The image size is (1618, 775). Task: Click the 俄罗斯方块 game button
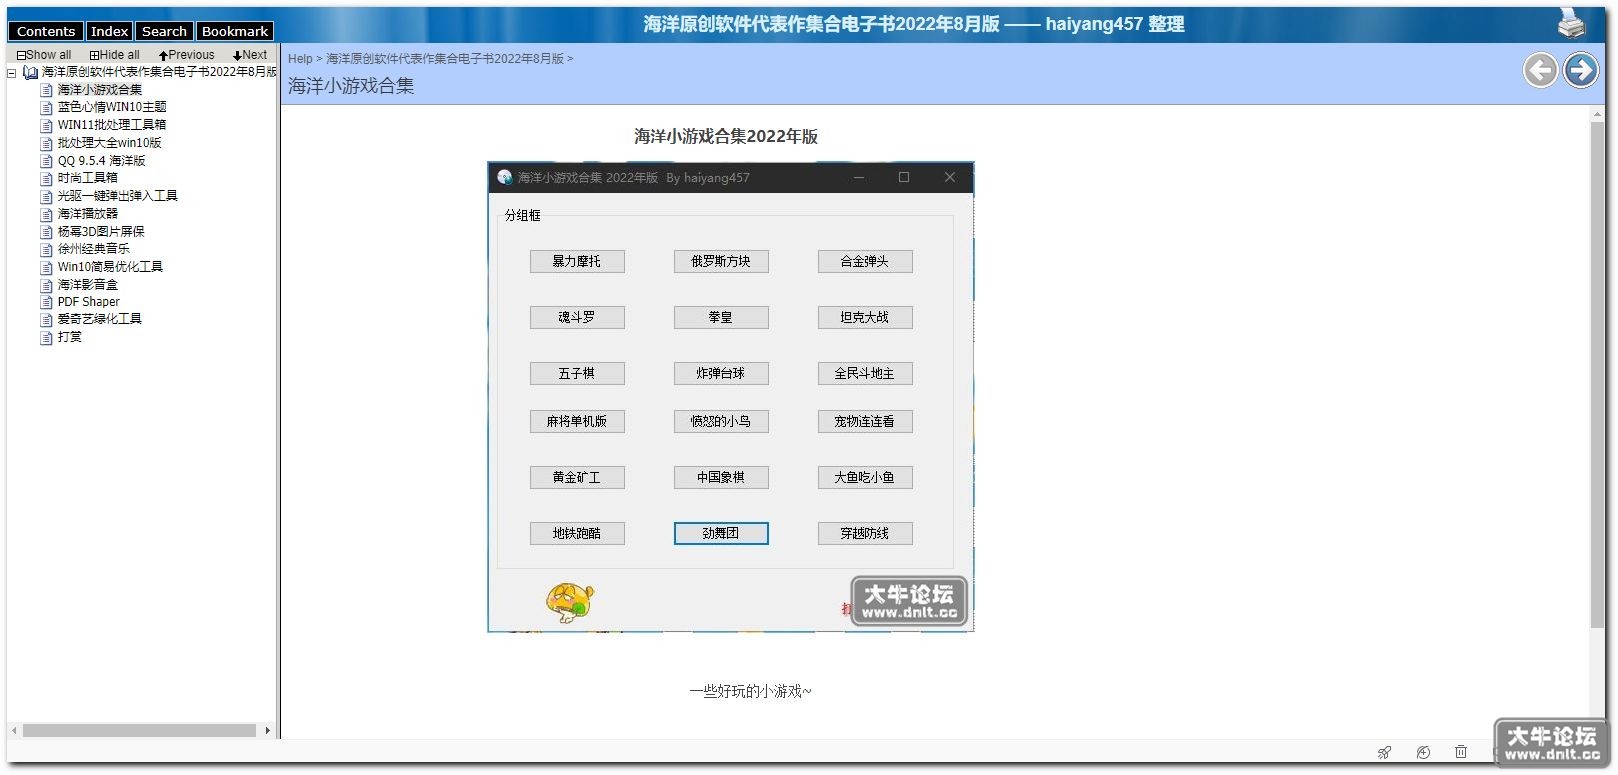point(721,262)
